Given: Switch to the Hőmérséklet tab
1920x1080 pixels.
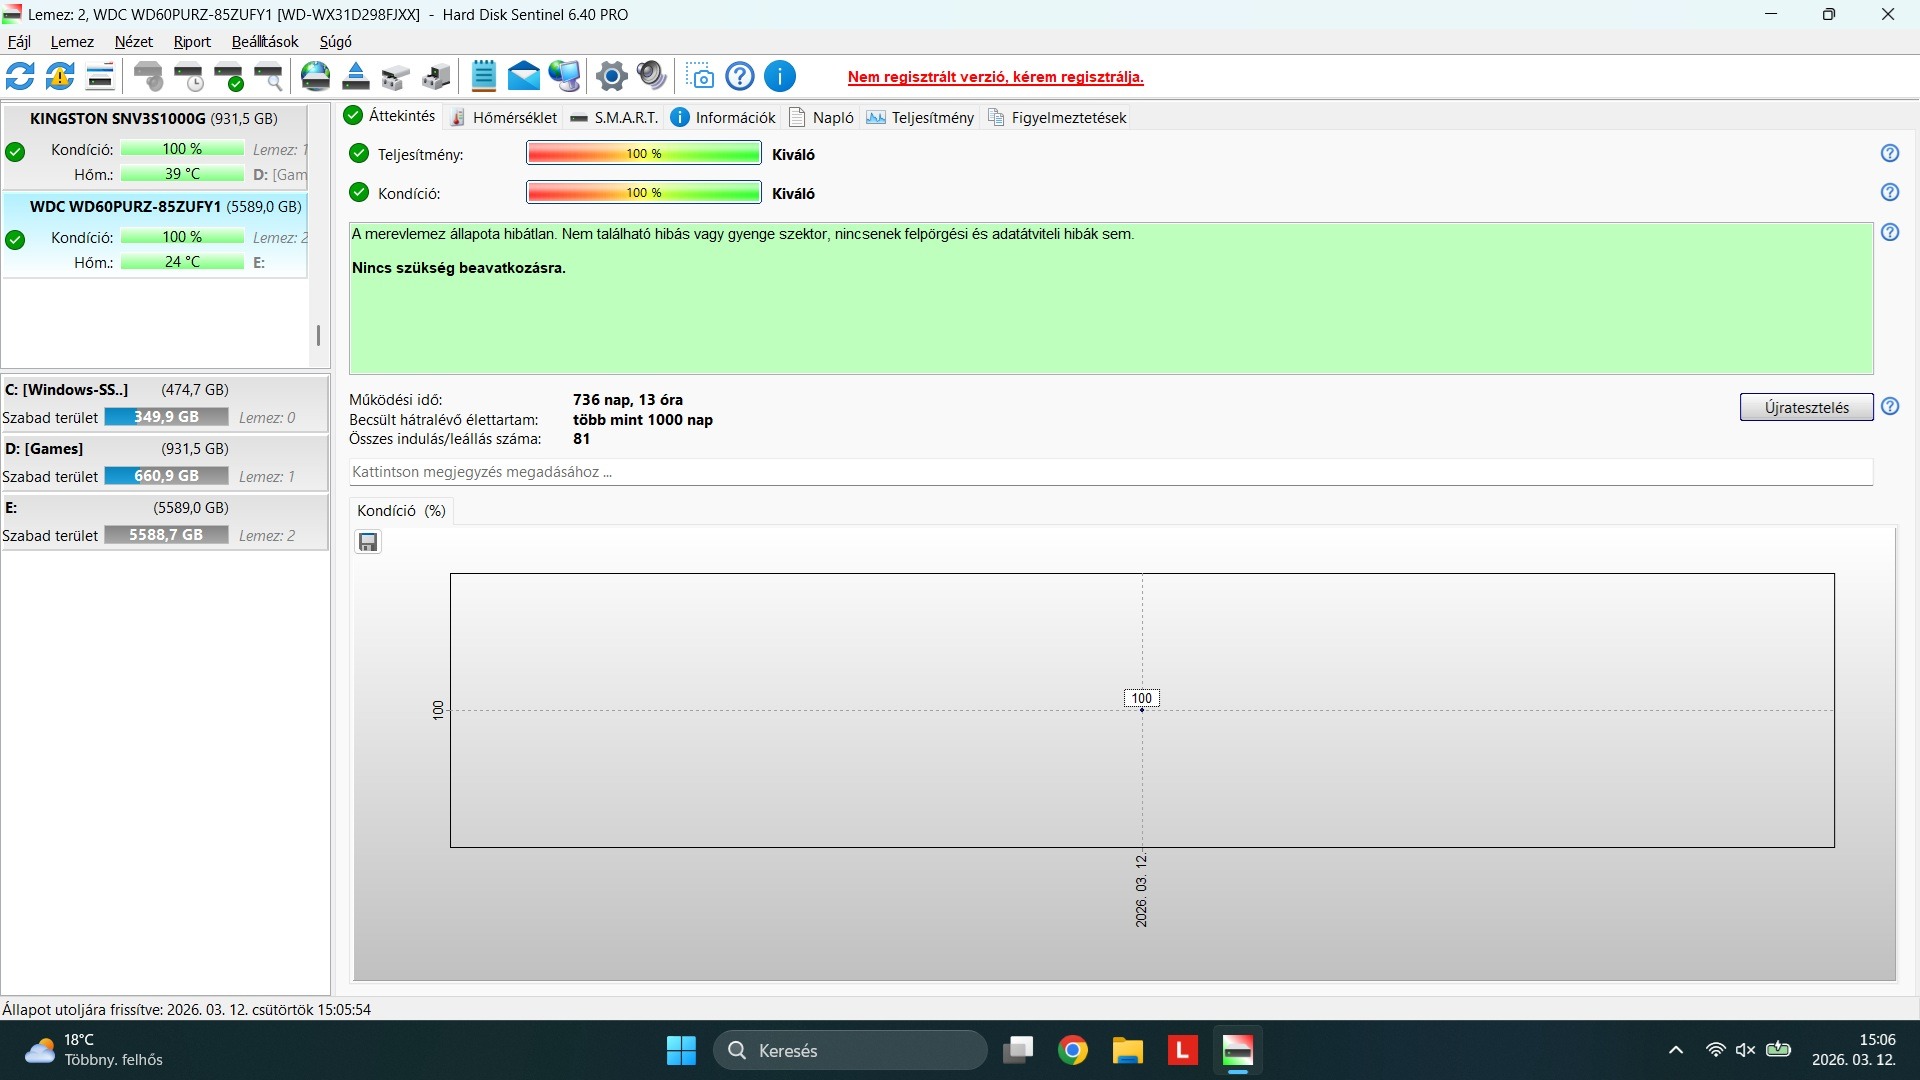Looking at the screenshot, I should click(x=504, y=117).
